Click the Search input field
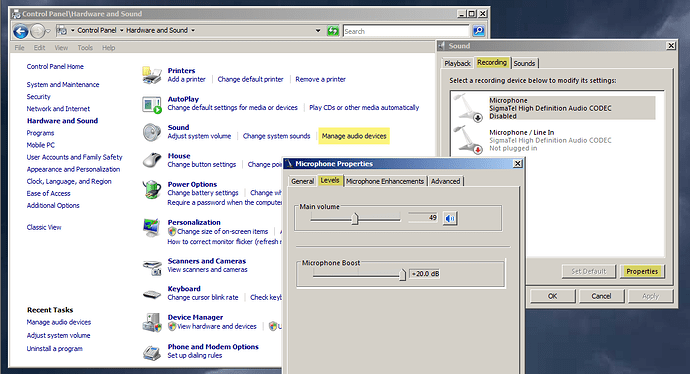 pyautogui.click(x=406, y=31)
